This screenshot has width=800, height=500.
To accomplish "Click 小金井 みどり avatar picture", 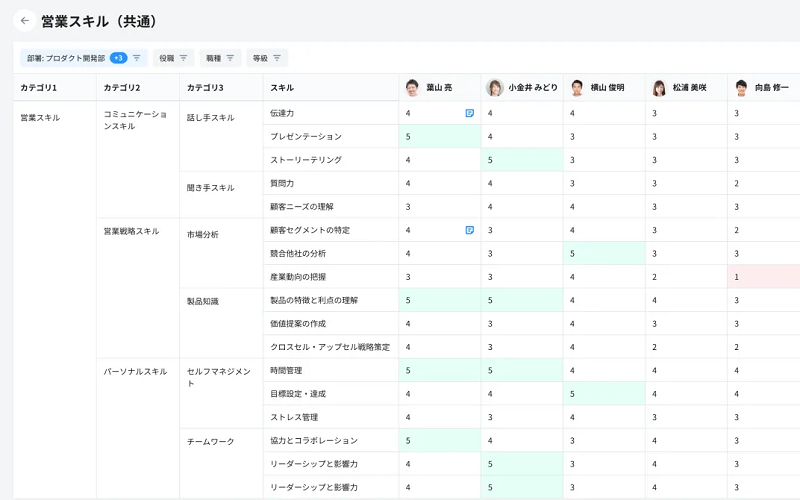I will (494, 88).
